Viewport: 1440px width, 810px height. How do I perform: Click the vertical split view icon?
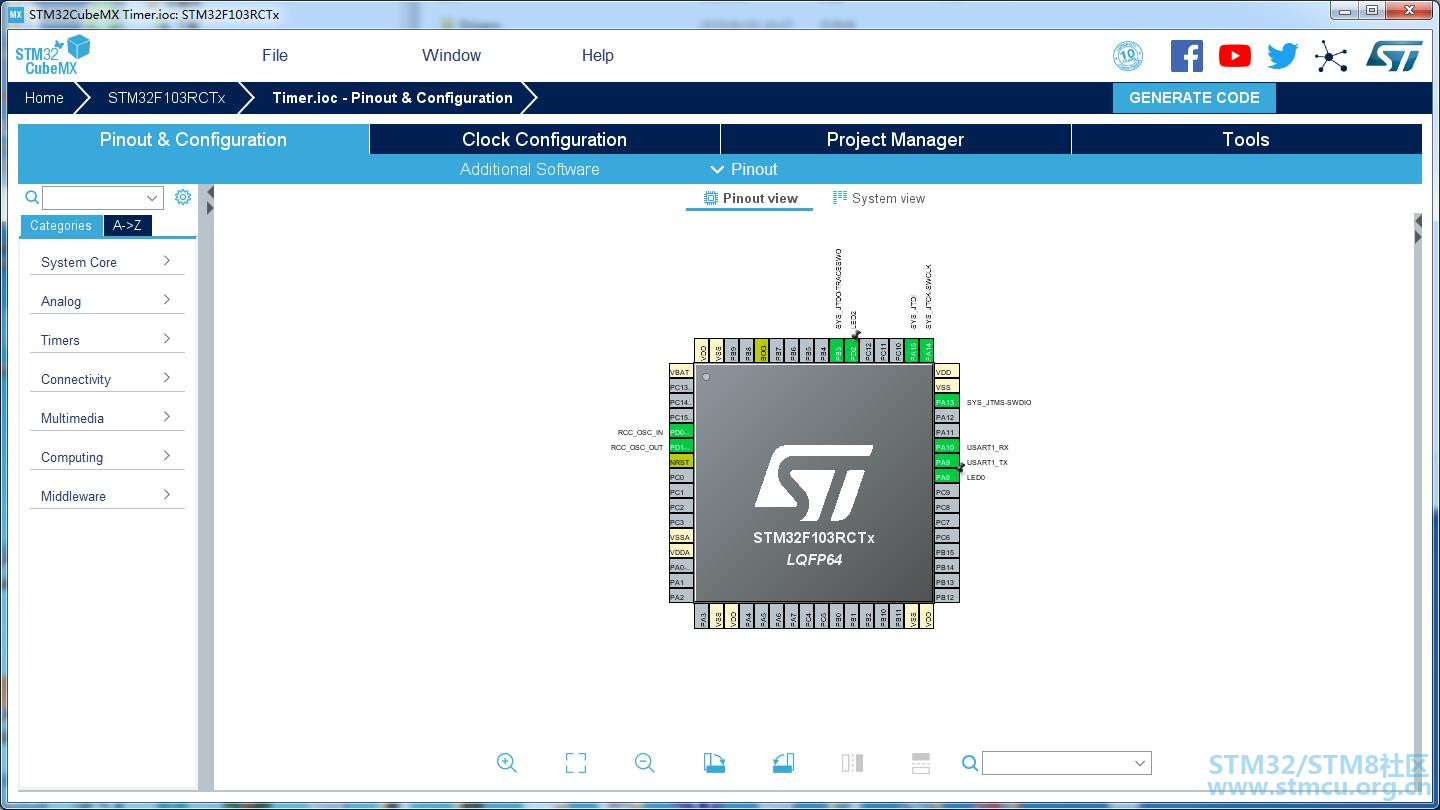click(x=921, y=763)
